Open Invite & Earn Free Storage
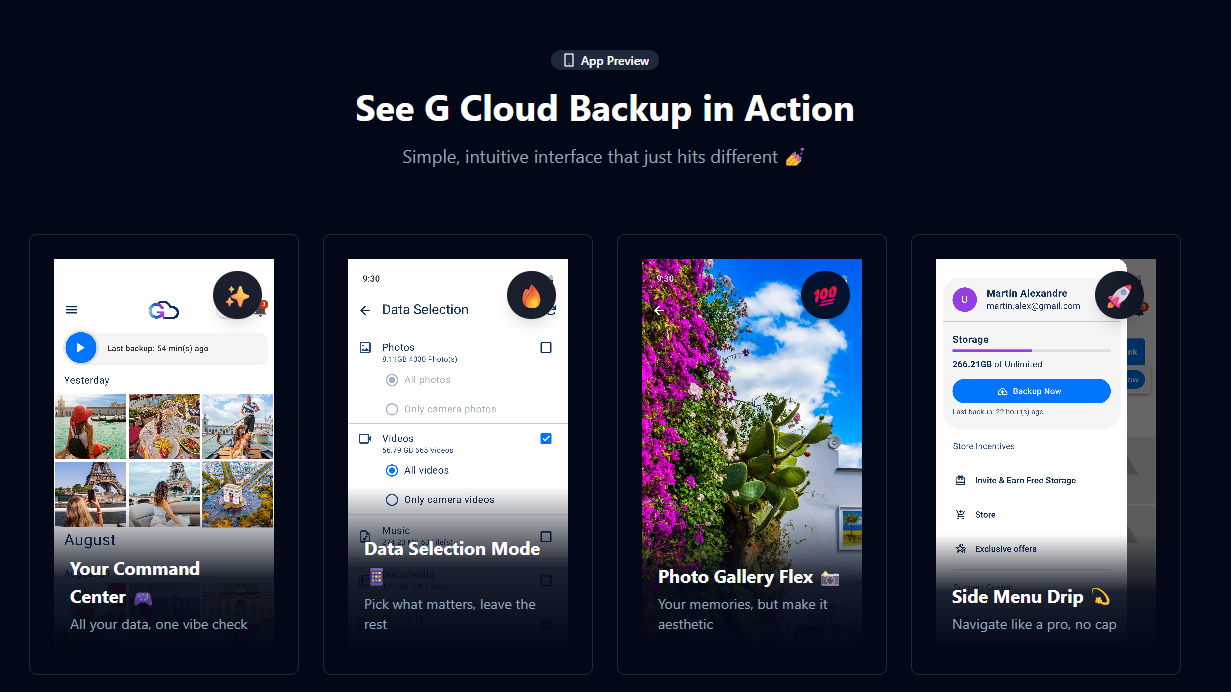The height and width of the screenshot is (692, 1231). 1025,480
